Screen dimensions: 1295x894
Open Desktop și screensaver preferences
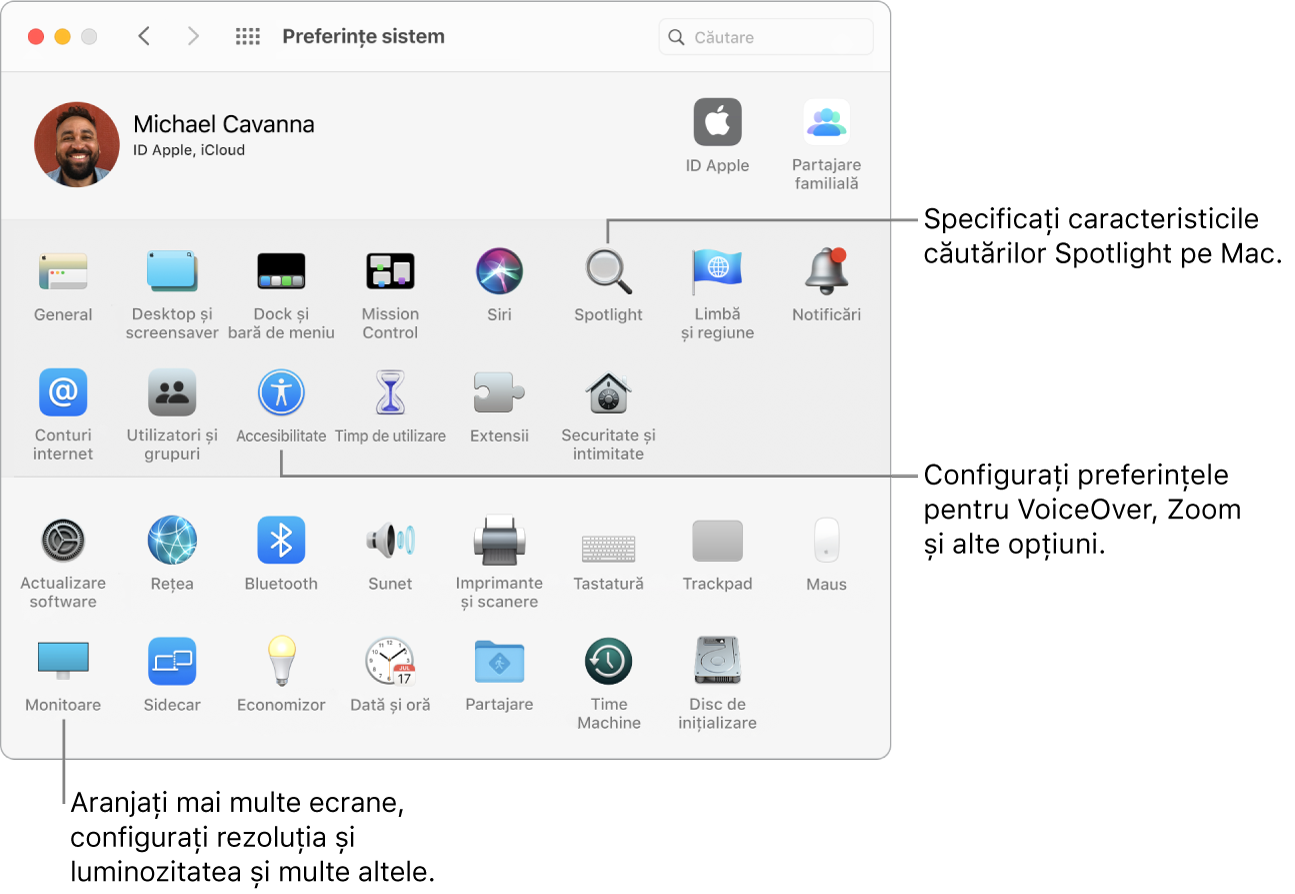(172, 272)
